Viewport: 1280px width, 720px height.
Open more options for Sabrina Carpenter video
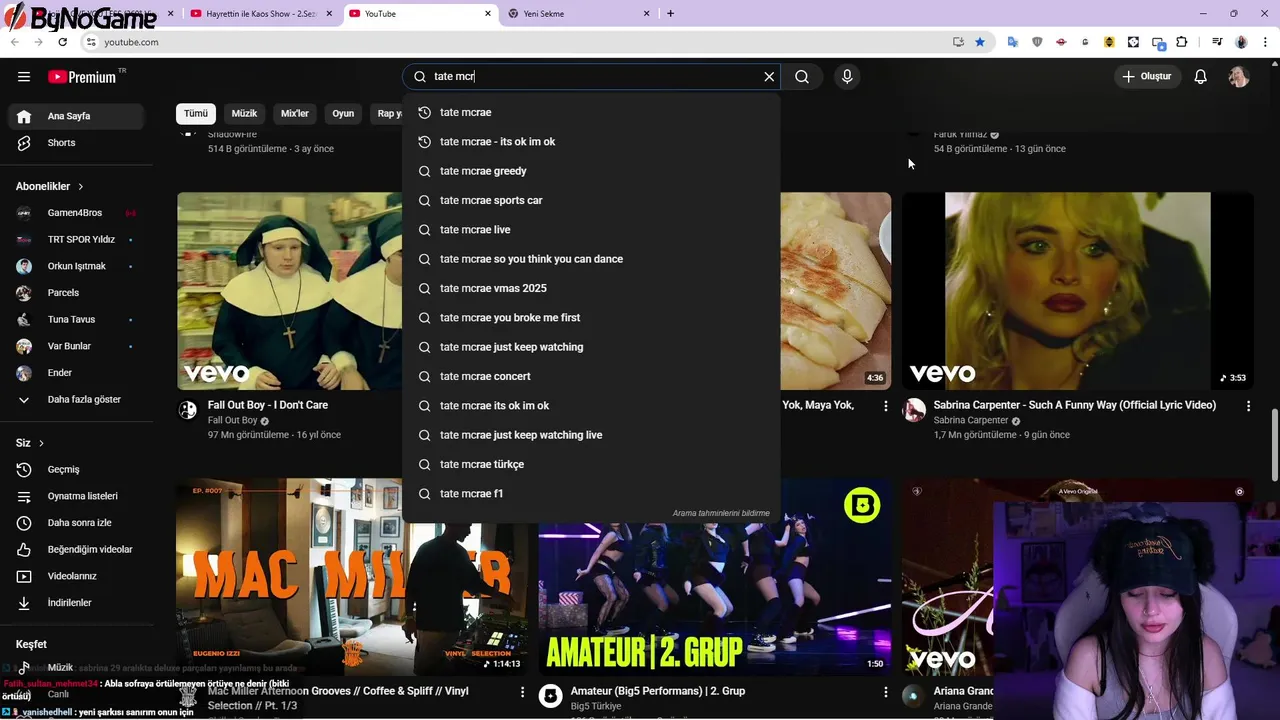pyautogui.click(x=1248, y=406)
